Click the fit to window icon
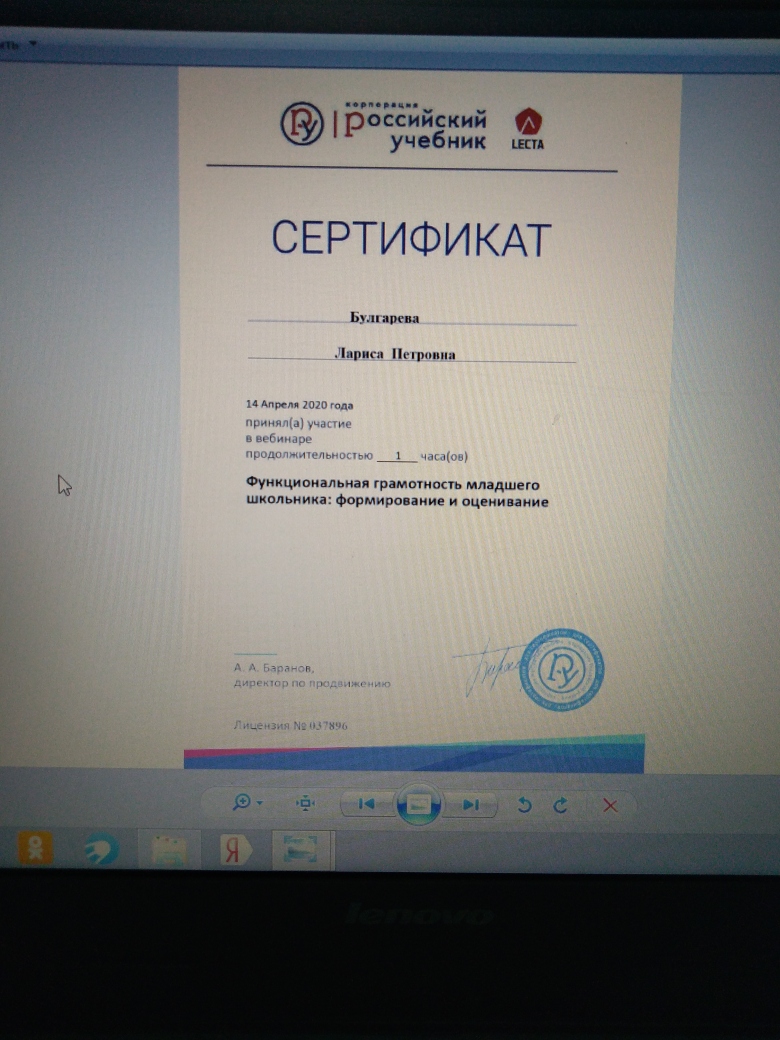 point(306,804)
